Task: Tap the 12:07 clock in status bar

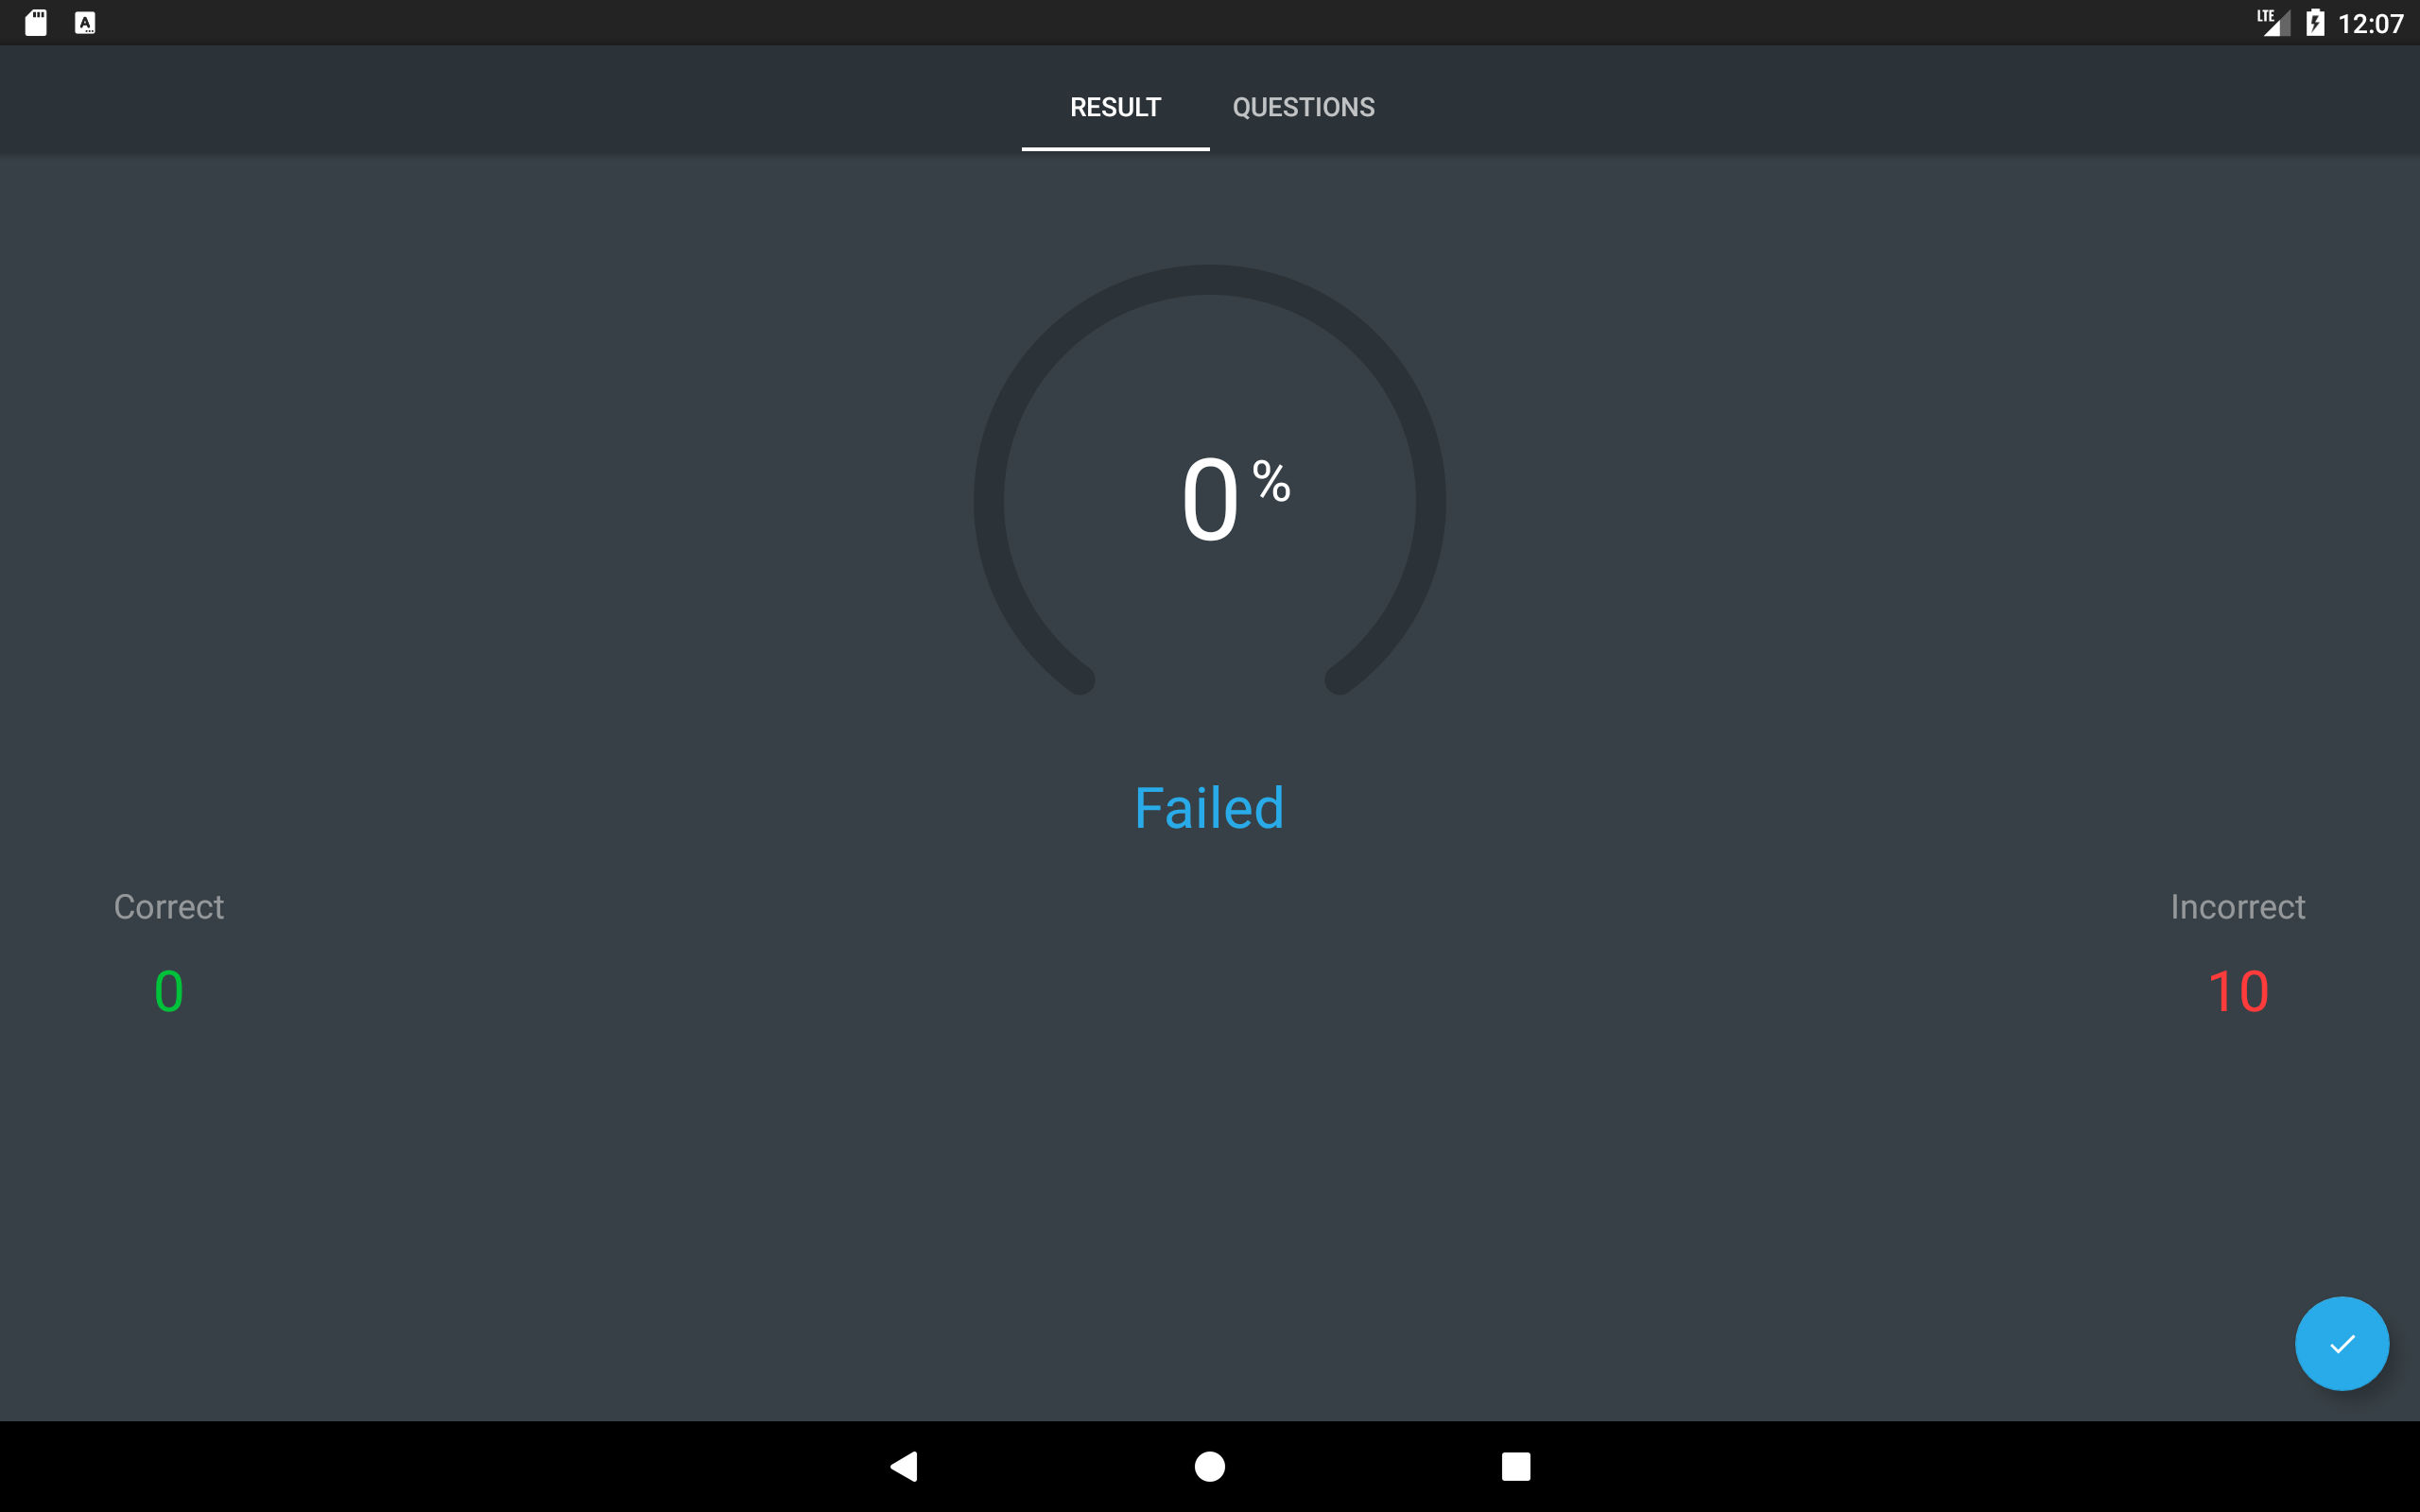Action: [2371, 24]
